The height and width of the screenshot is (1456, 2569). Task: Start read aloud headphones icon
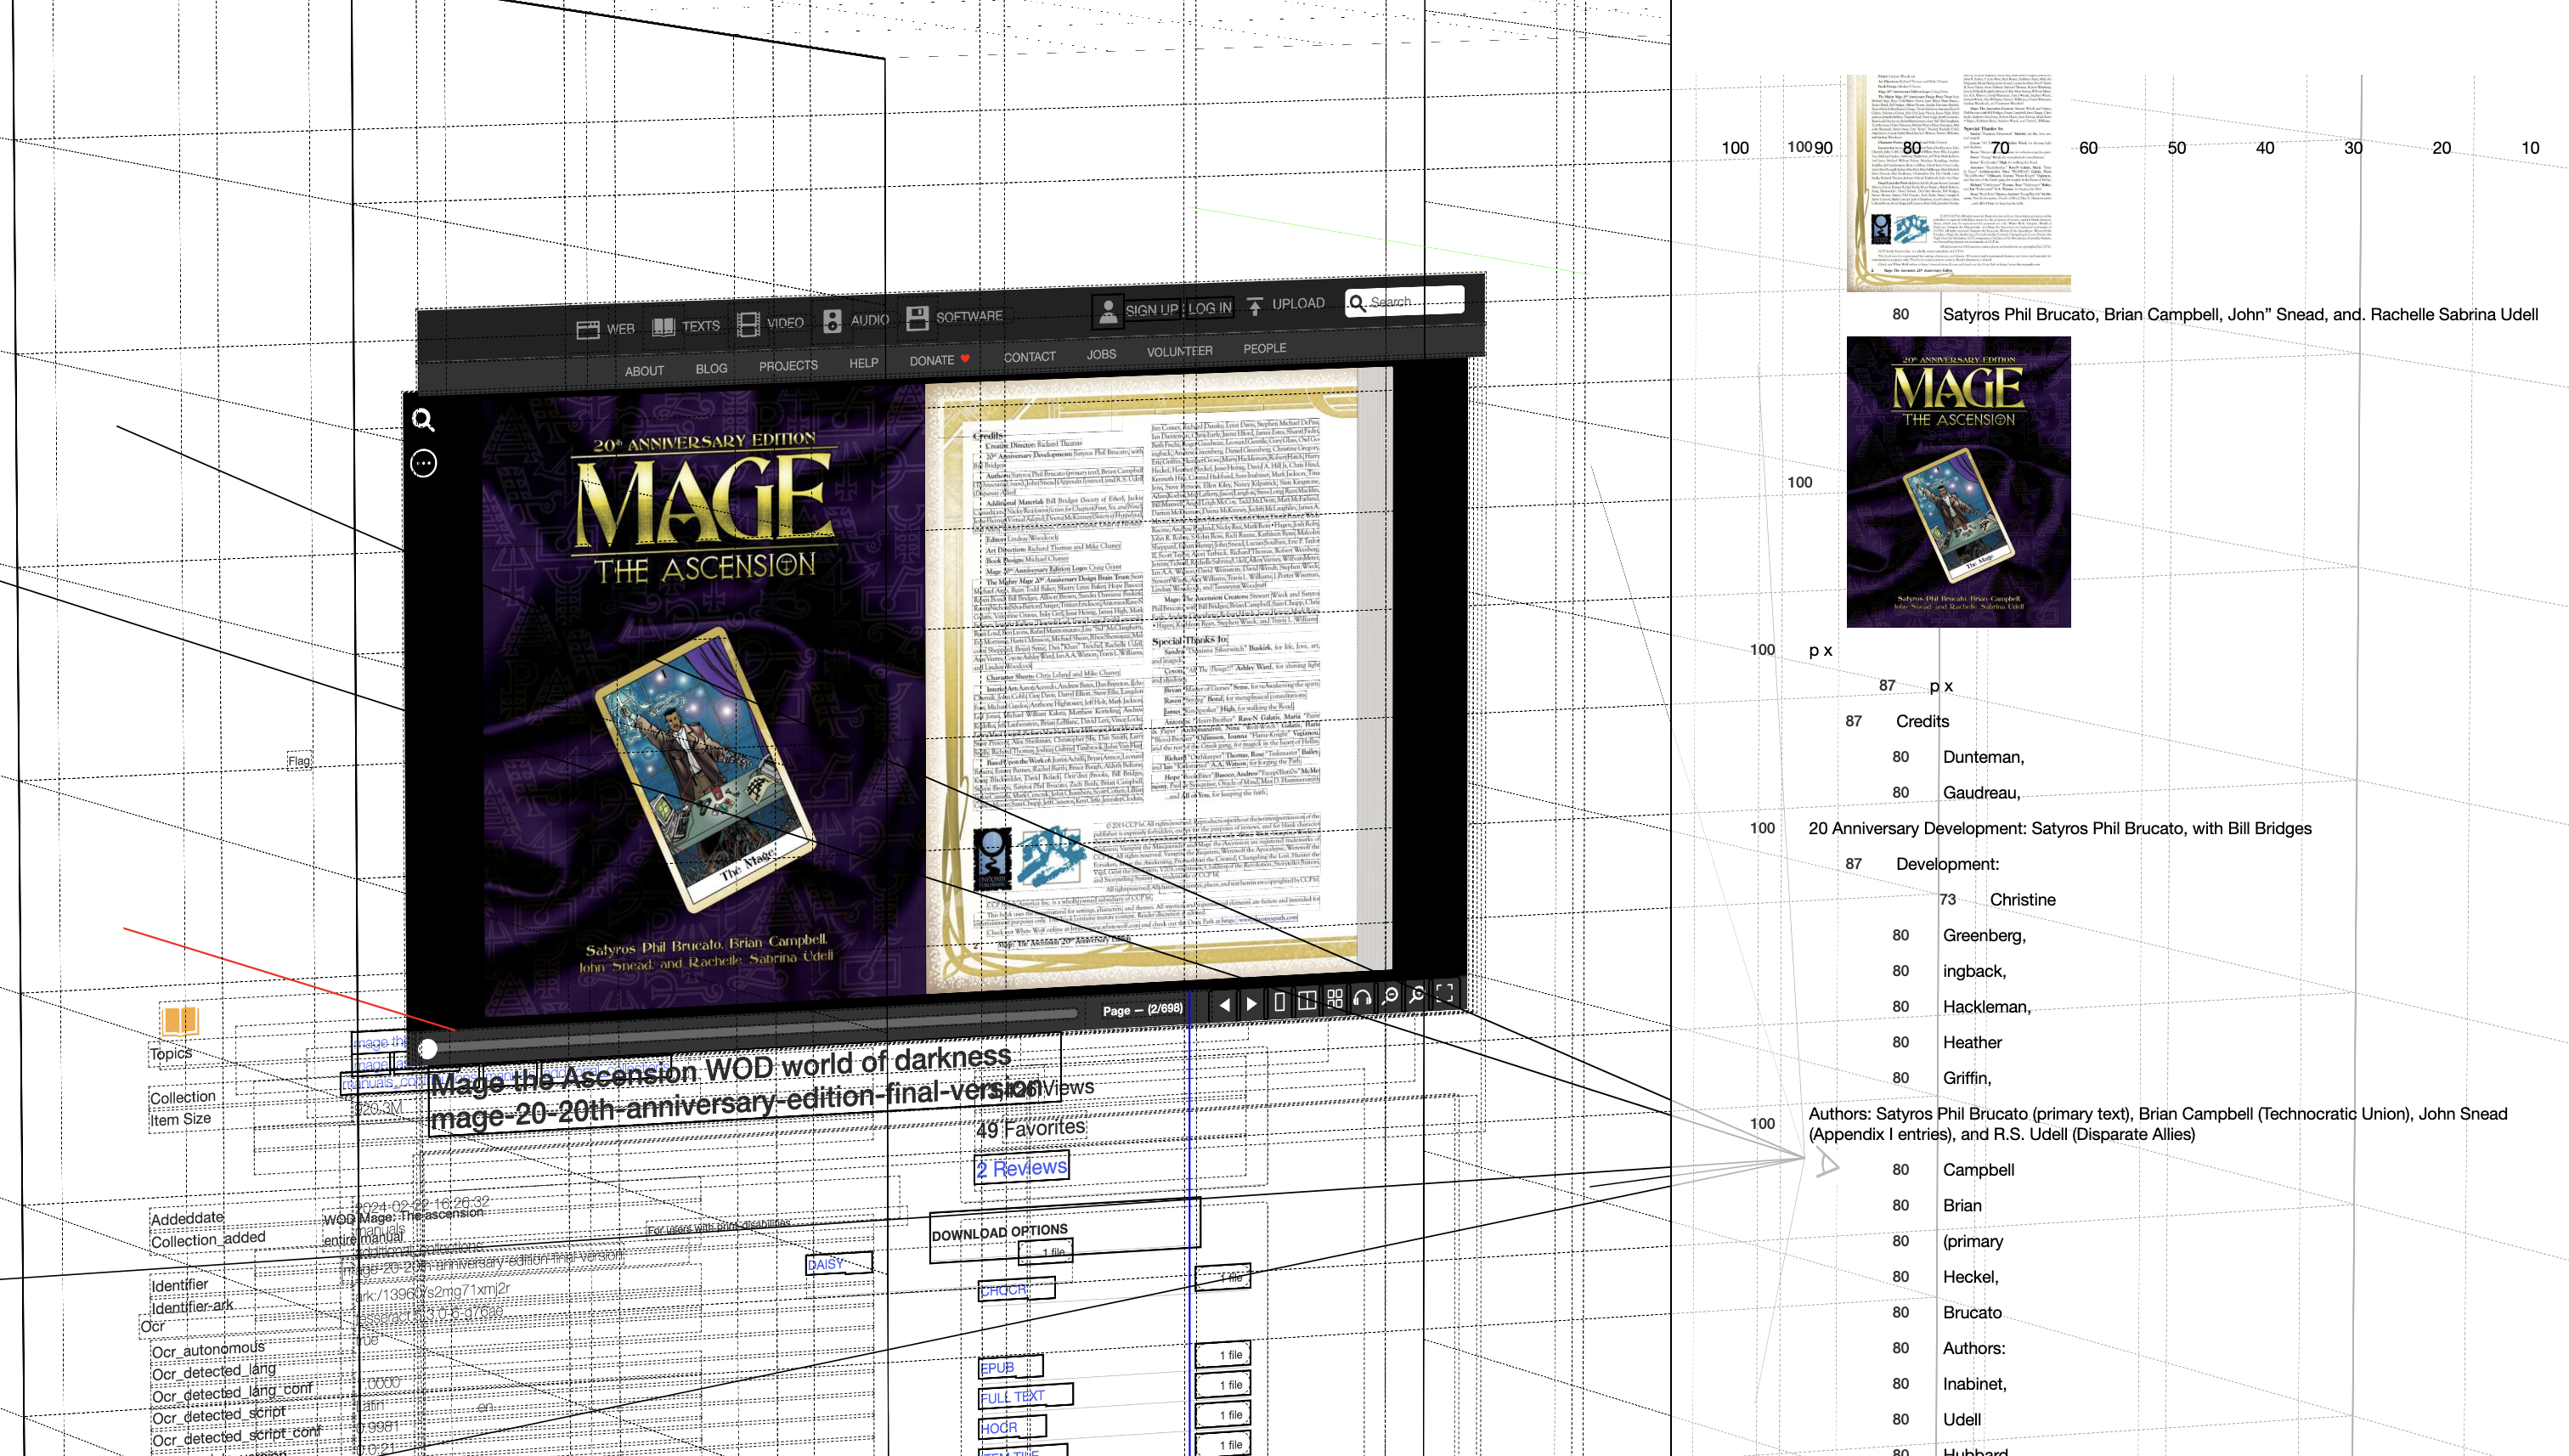coord(1361,998)
